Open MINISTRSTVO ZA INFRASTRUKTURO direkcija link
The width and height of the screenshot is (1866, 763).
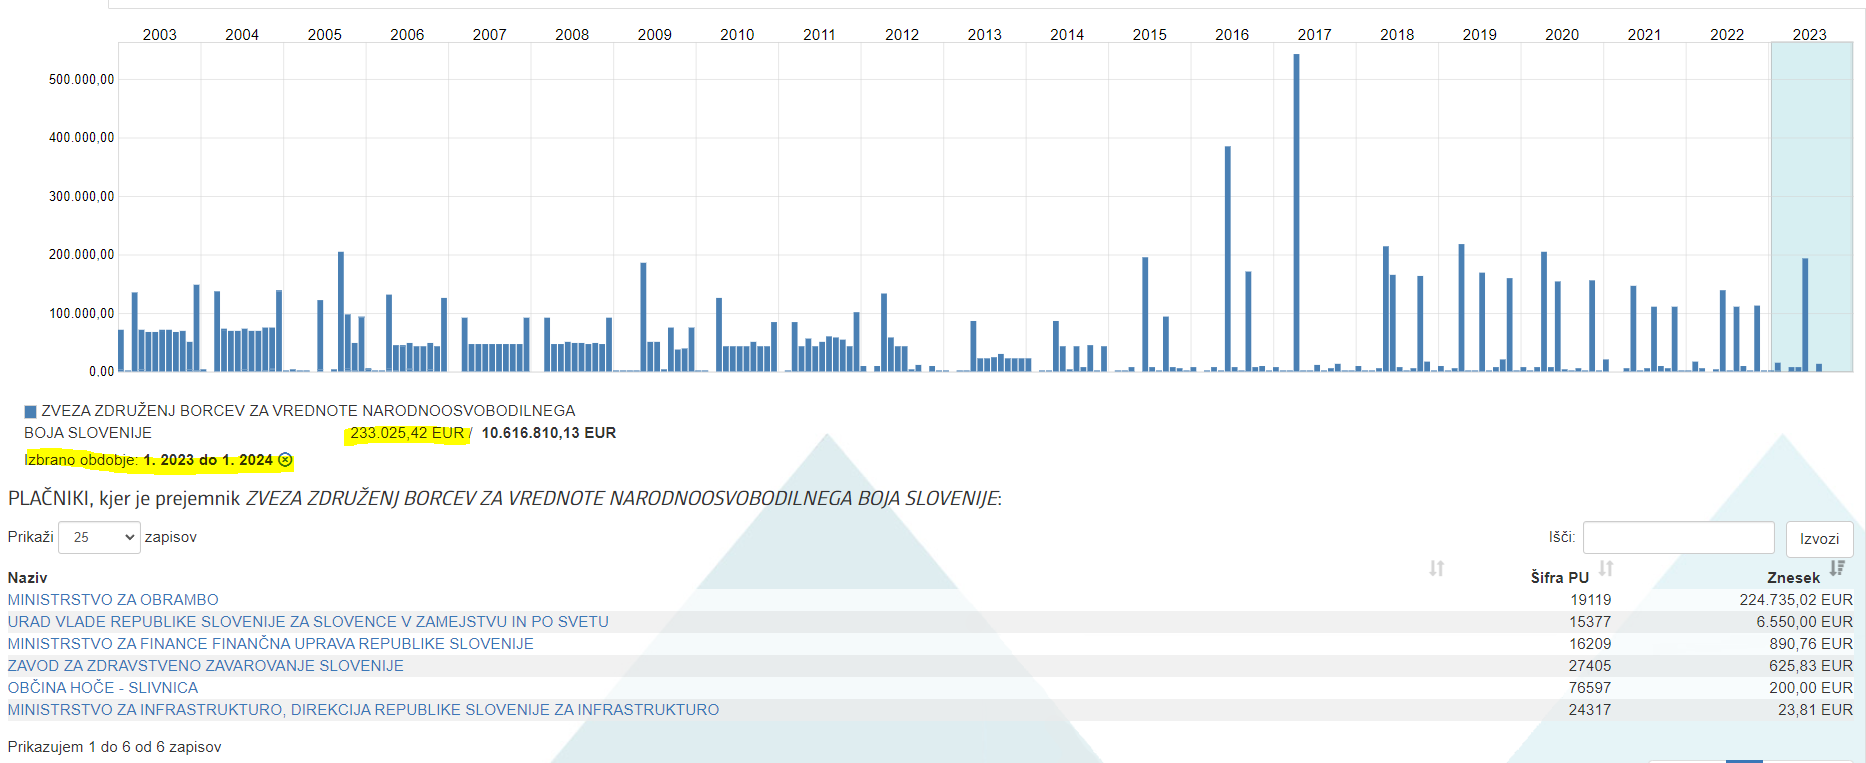363,710
